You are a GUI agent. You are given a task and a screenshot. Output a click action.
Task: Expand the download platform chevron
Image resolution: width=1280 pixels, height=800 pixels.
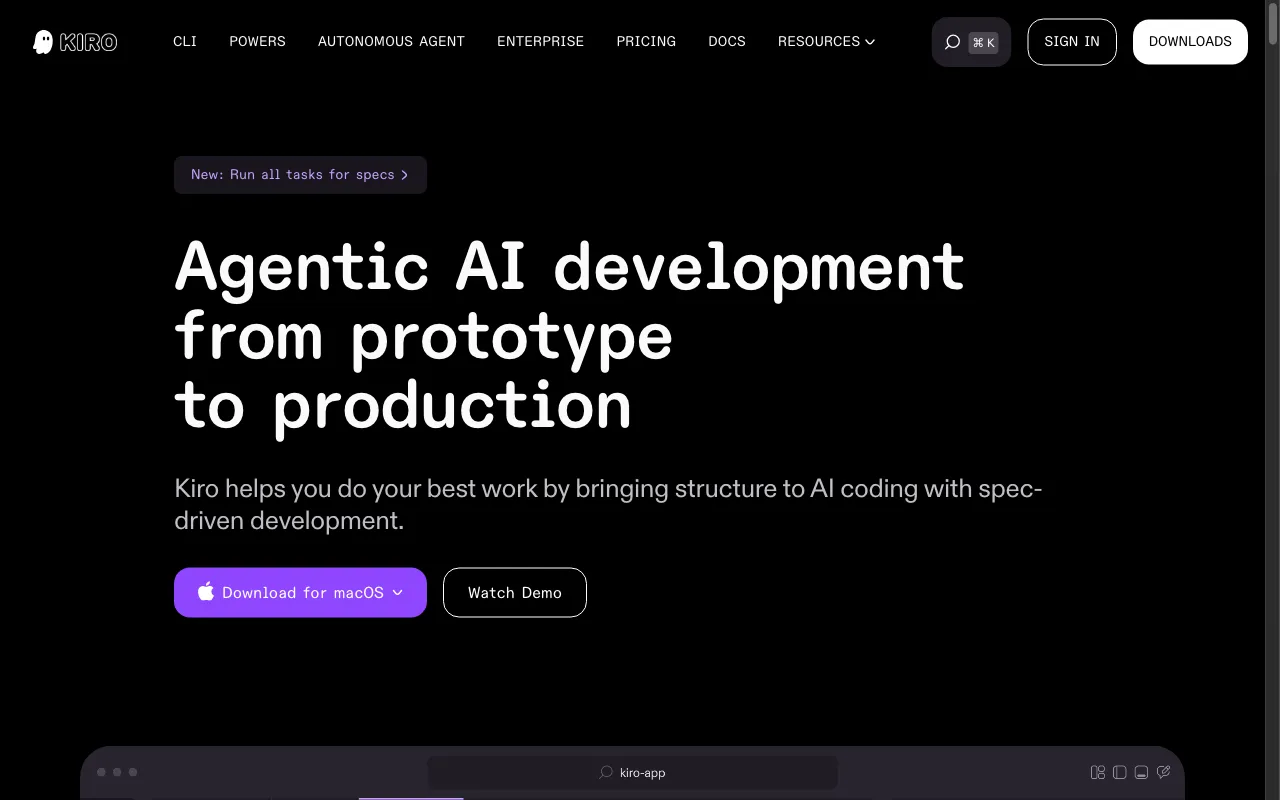coord(398,593)
